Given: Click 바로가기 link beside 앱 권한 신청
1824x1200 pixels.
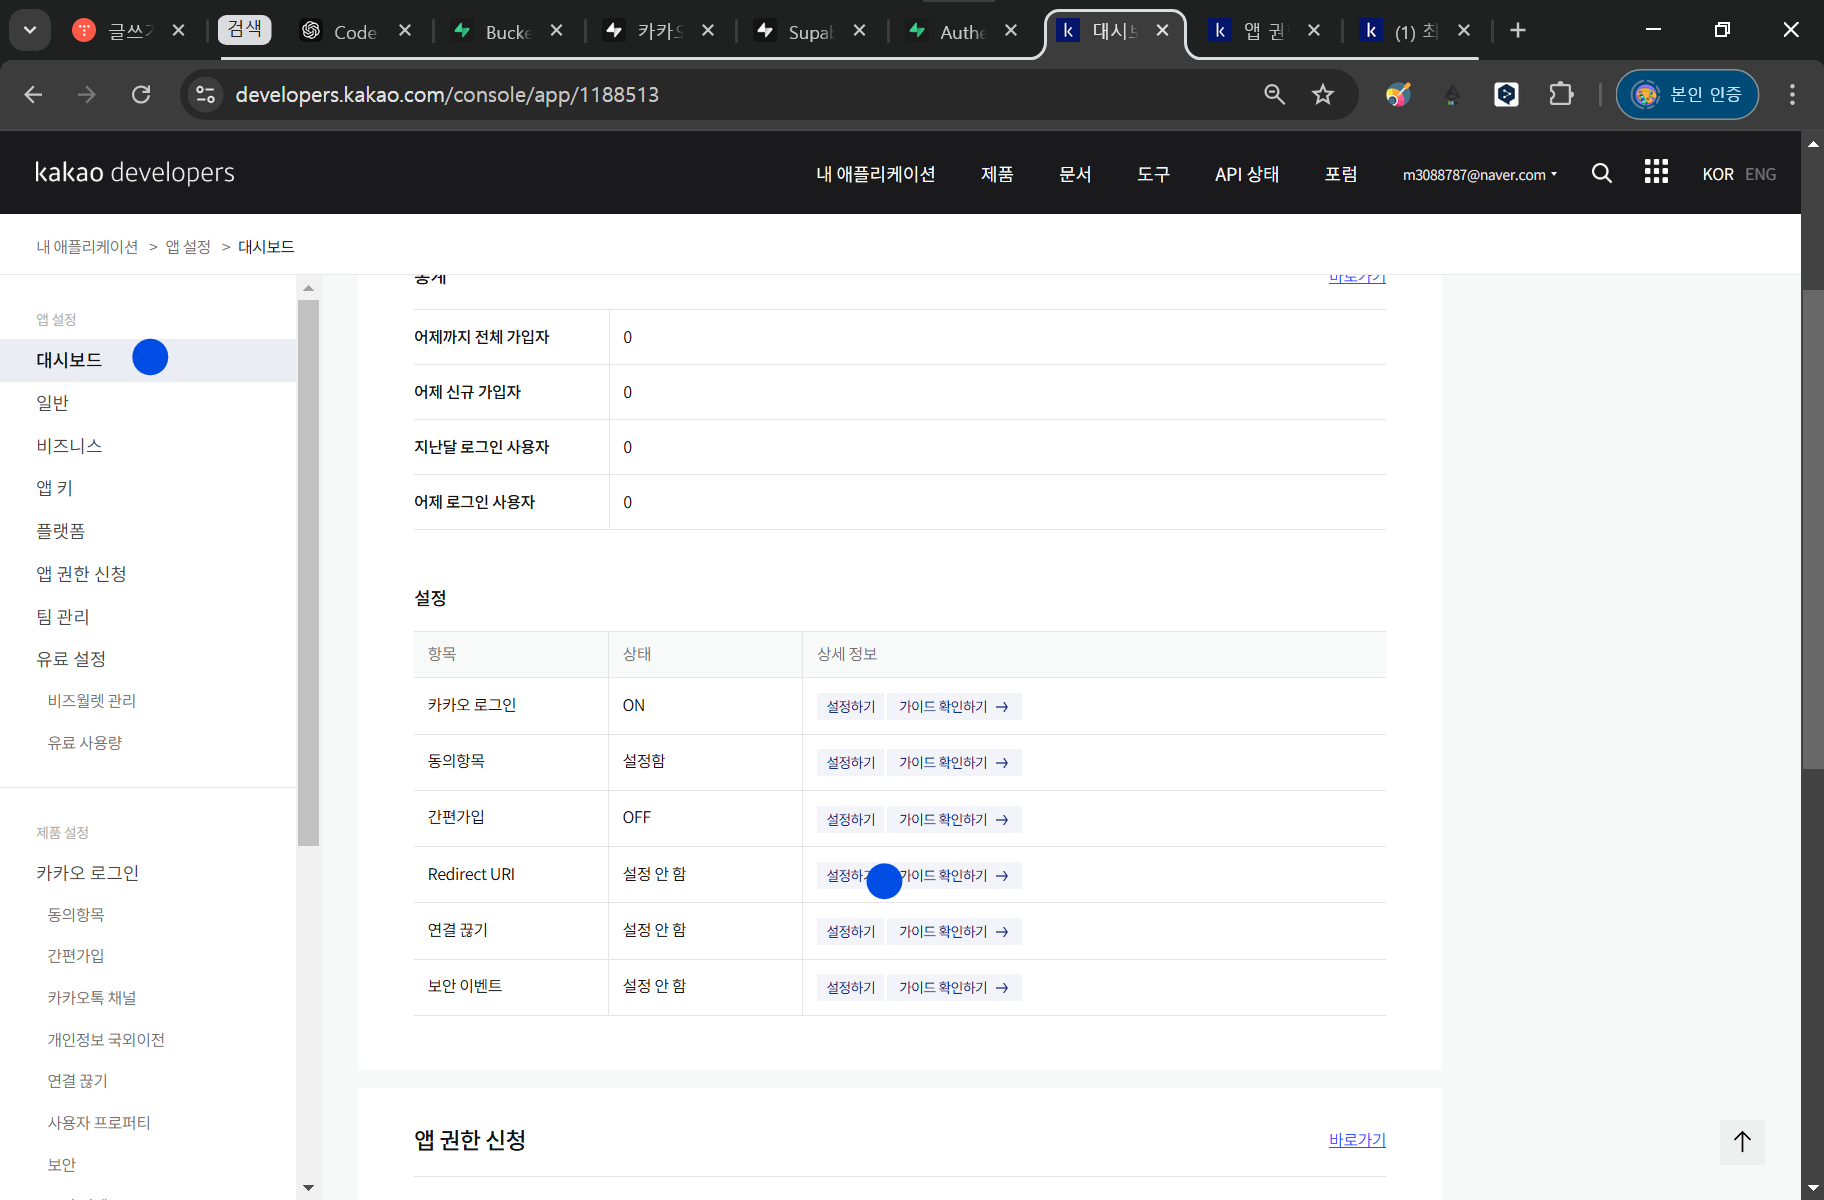Looking at the screenshot, I should coord(1357,1140).
